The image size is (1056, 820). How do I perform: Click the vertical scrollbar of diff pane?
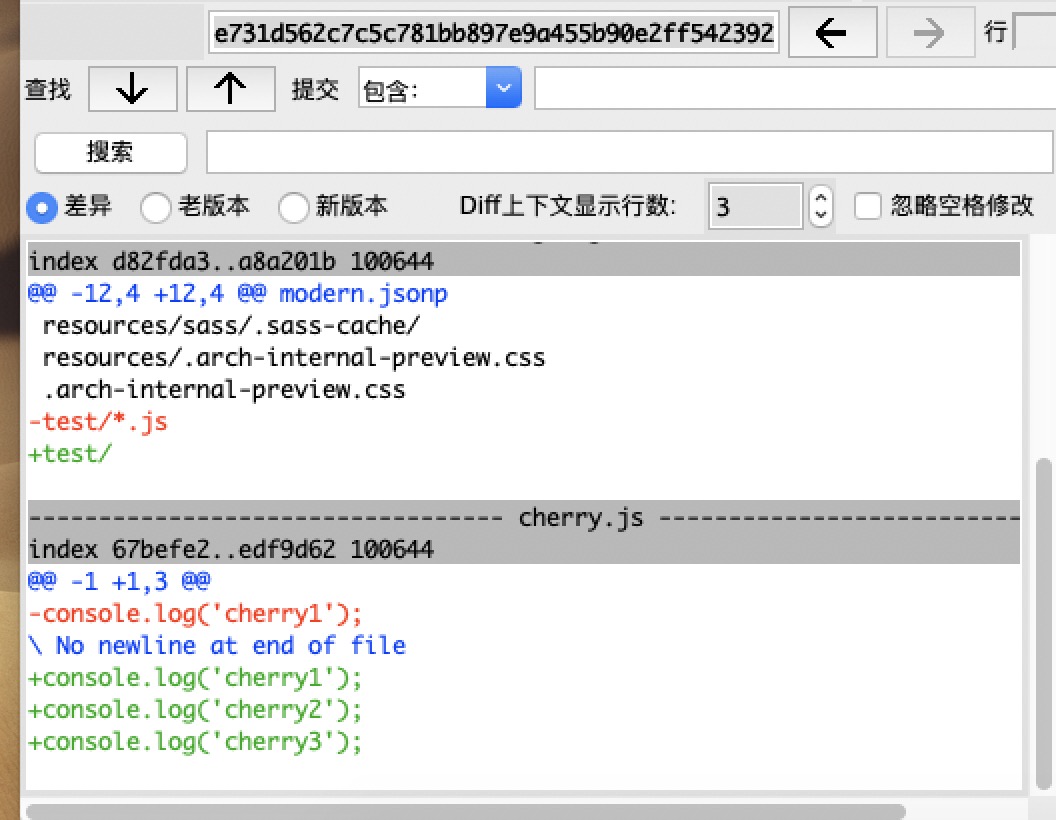click(1043, 623)
